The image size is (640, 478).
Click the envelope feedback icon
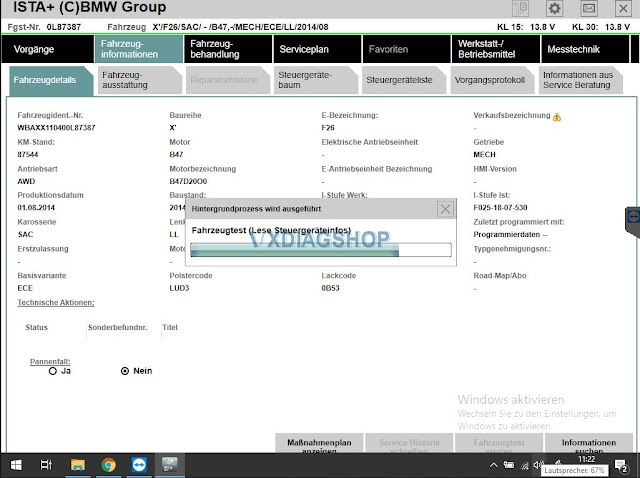[589, 8]
